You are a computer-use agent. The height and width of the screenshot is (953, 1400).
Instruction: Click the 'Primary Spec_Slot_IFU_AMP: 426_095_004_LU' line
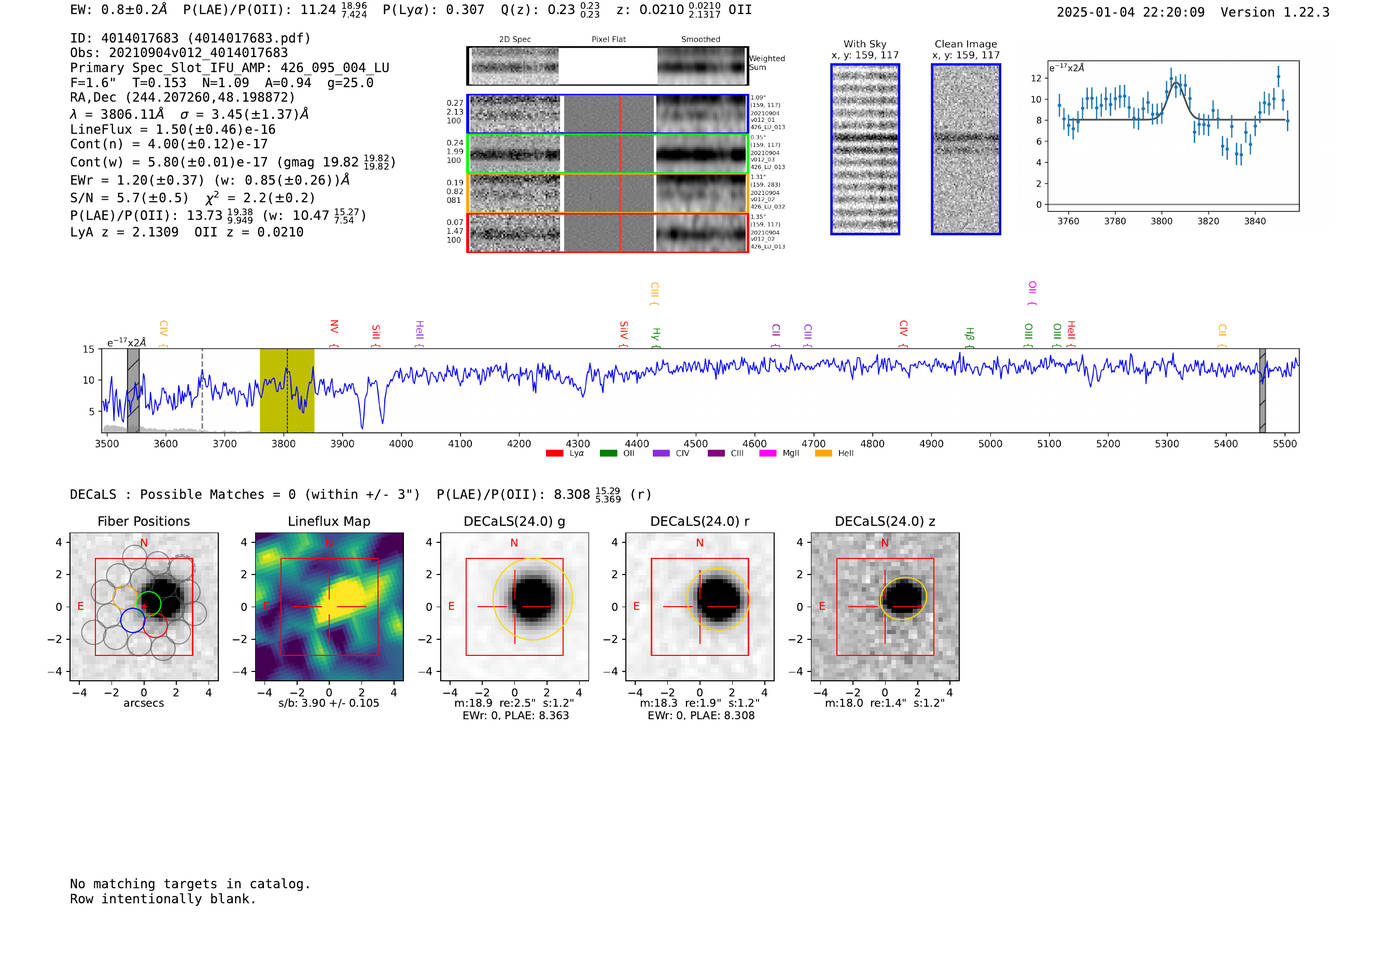tap(230, 68)
